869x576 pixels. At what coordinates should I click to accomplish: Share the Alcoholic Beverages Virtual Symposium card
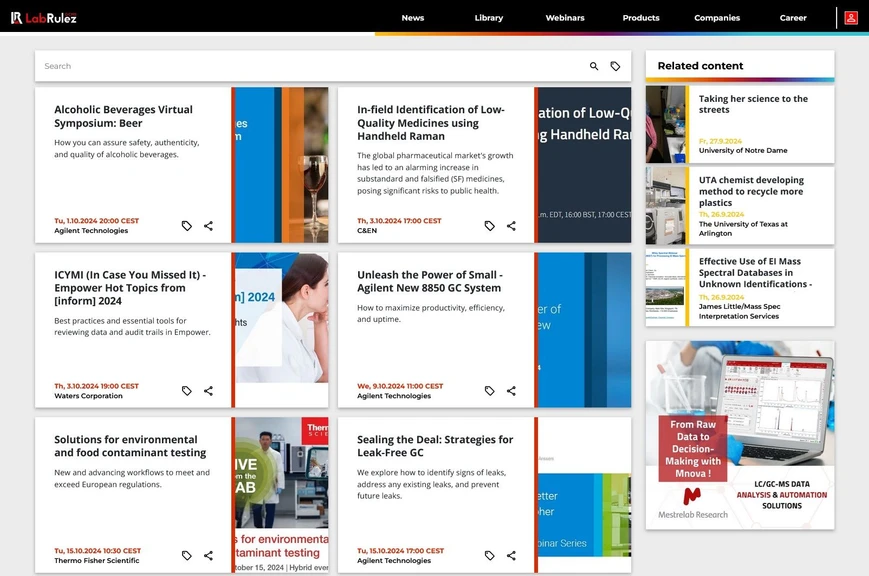[208, 226]
